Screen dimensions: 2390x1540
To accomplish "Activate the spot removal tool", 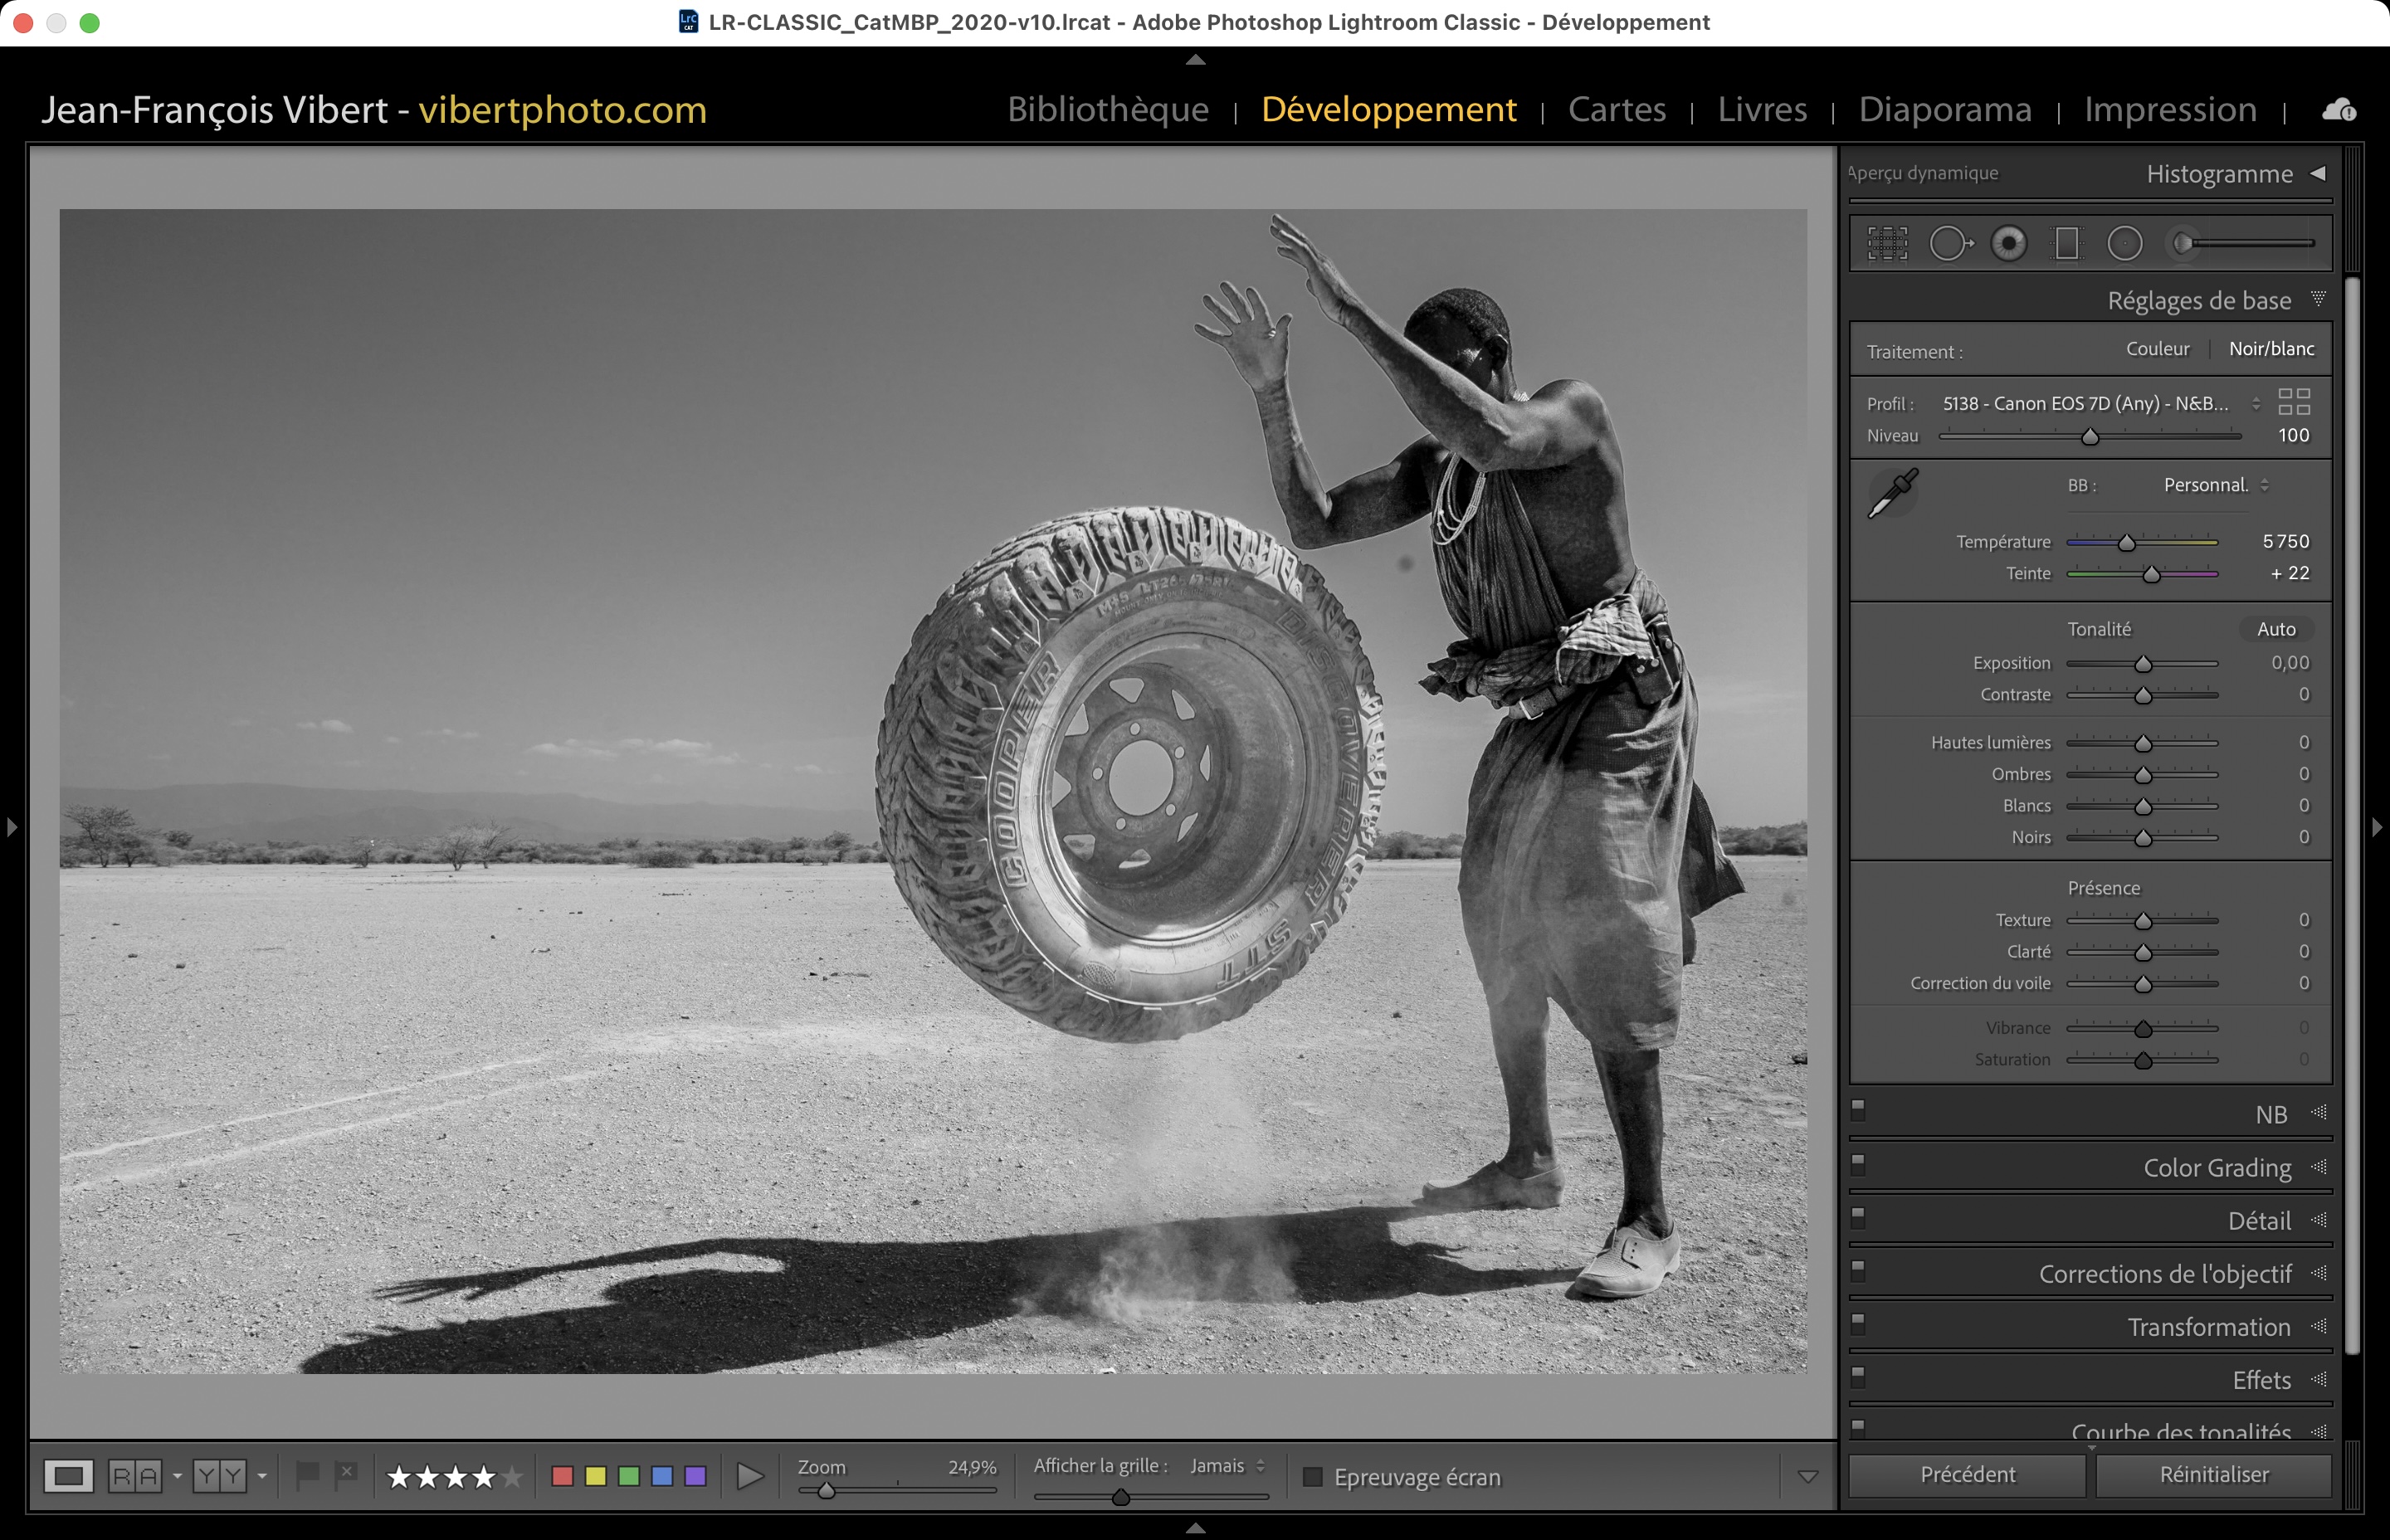I will (1948, 243).
